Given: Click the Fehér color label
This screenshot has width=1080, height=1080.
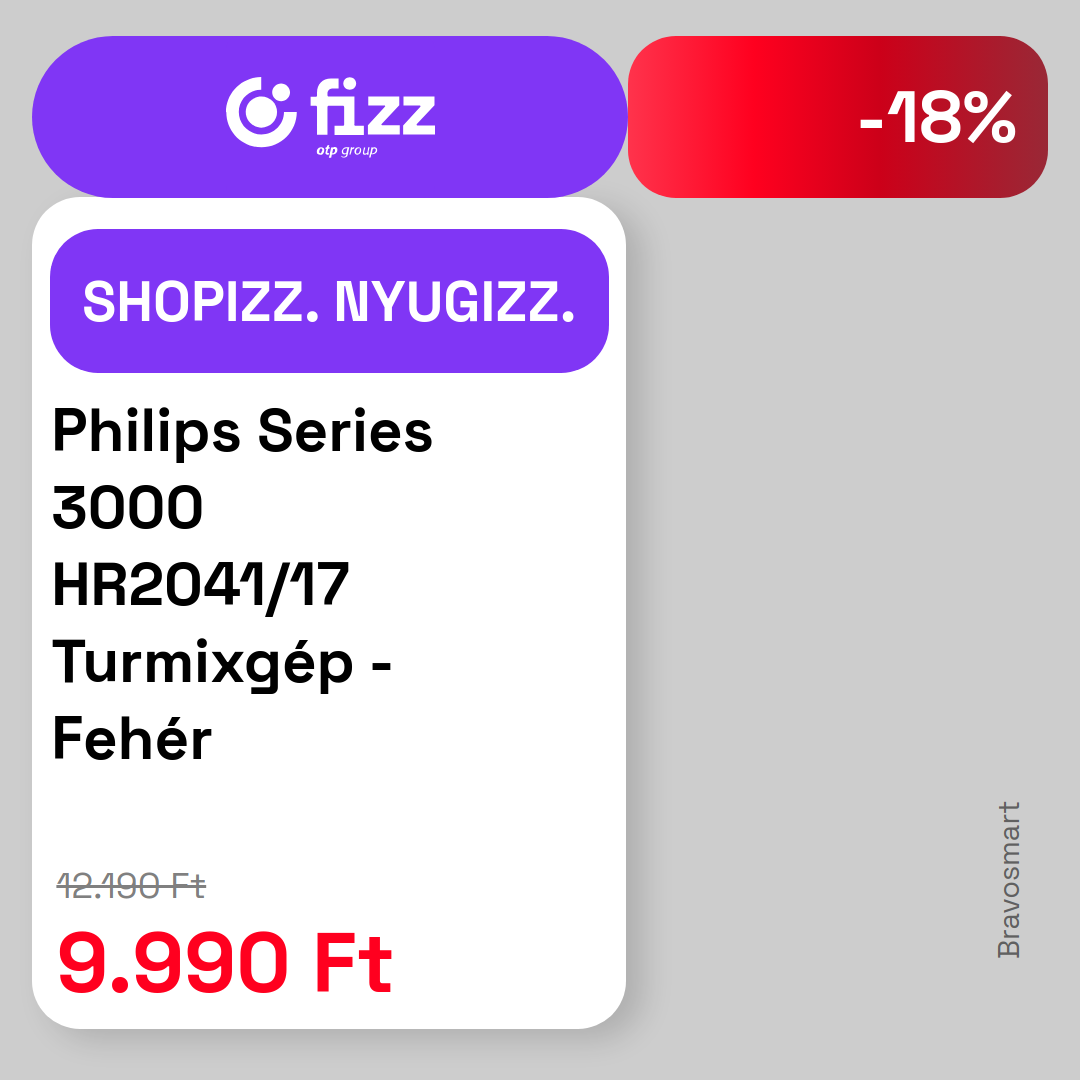Looking at the screenshot, I should pyautogui.click(x=132, y=738).
